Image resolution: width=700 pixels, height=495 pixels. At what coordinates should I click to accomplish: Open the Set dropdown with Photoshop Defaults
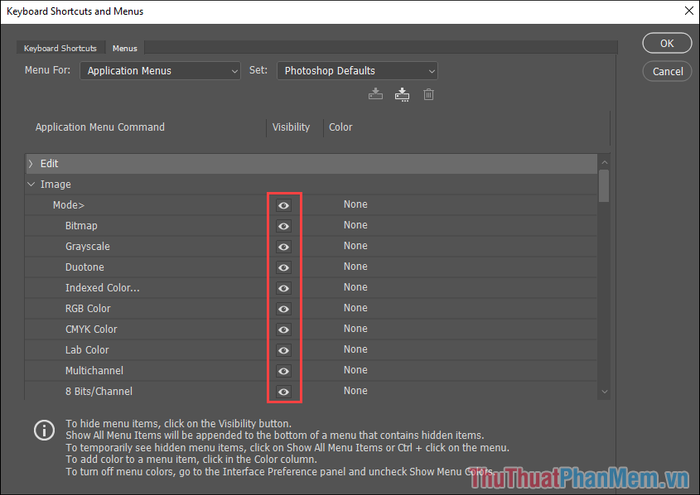click(357, 71)
